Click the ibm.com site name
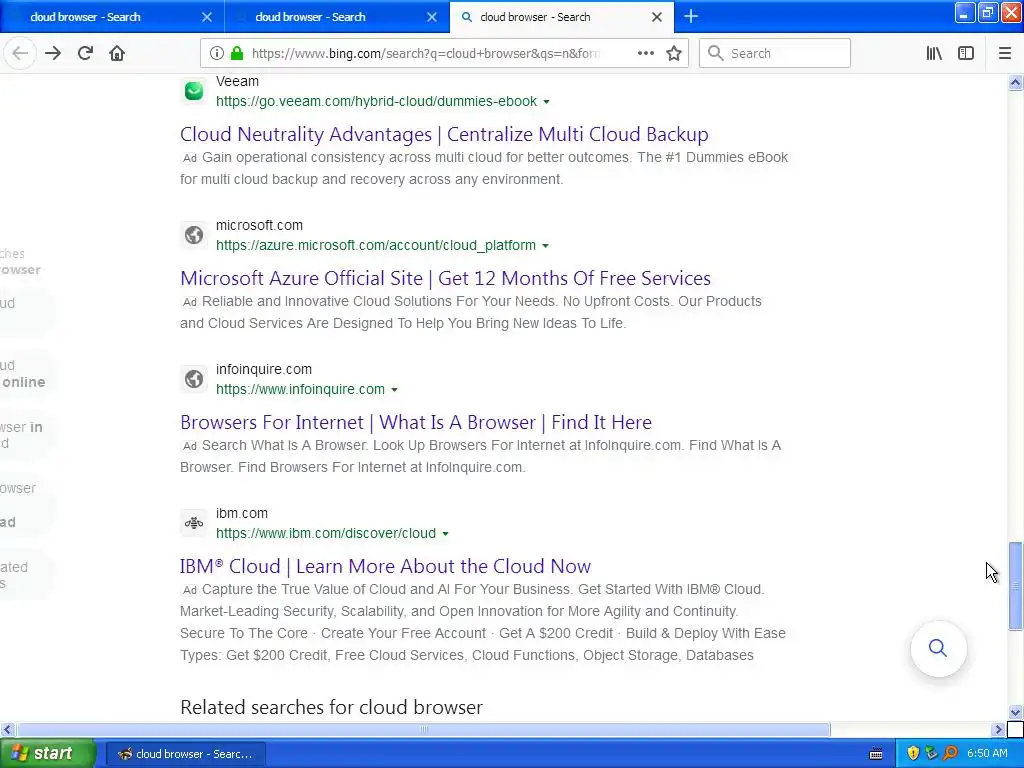This screenshot has height=768, width=1024. (242, 513)
